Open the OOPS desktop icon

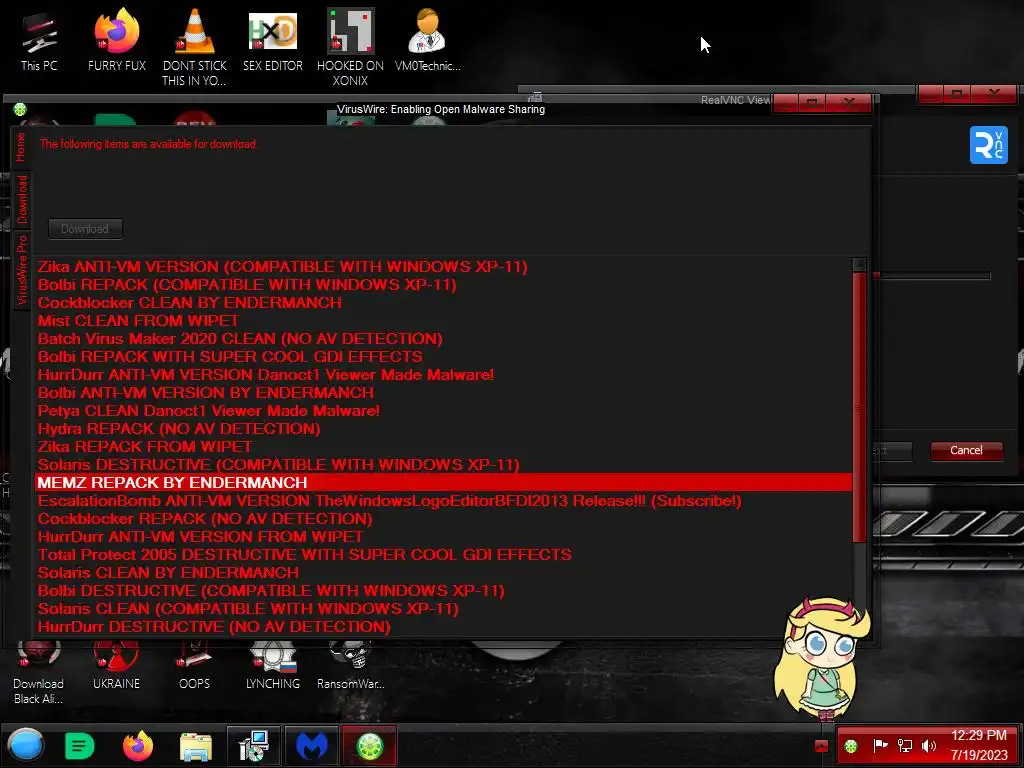coord(194,667)
